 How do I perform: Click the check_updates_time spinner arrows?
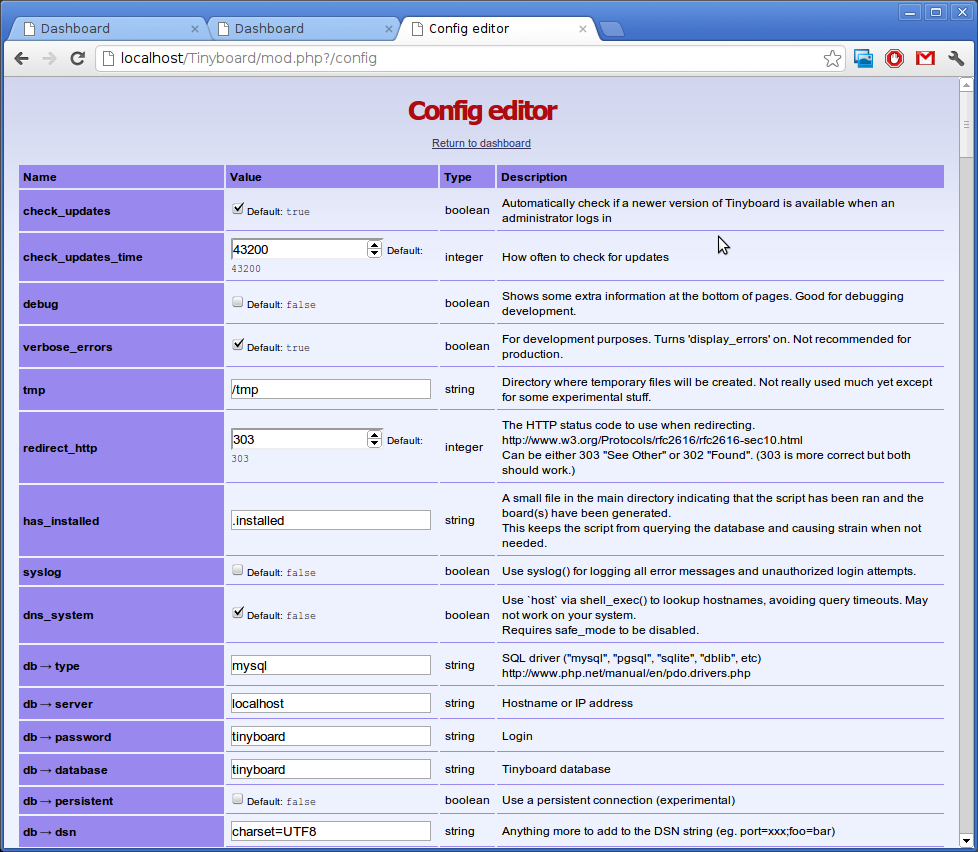375,249
